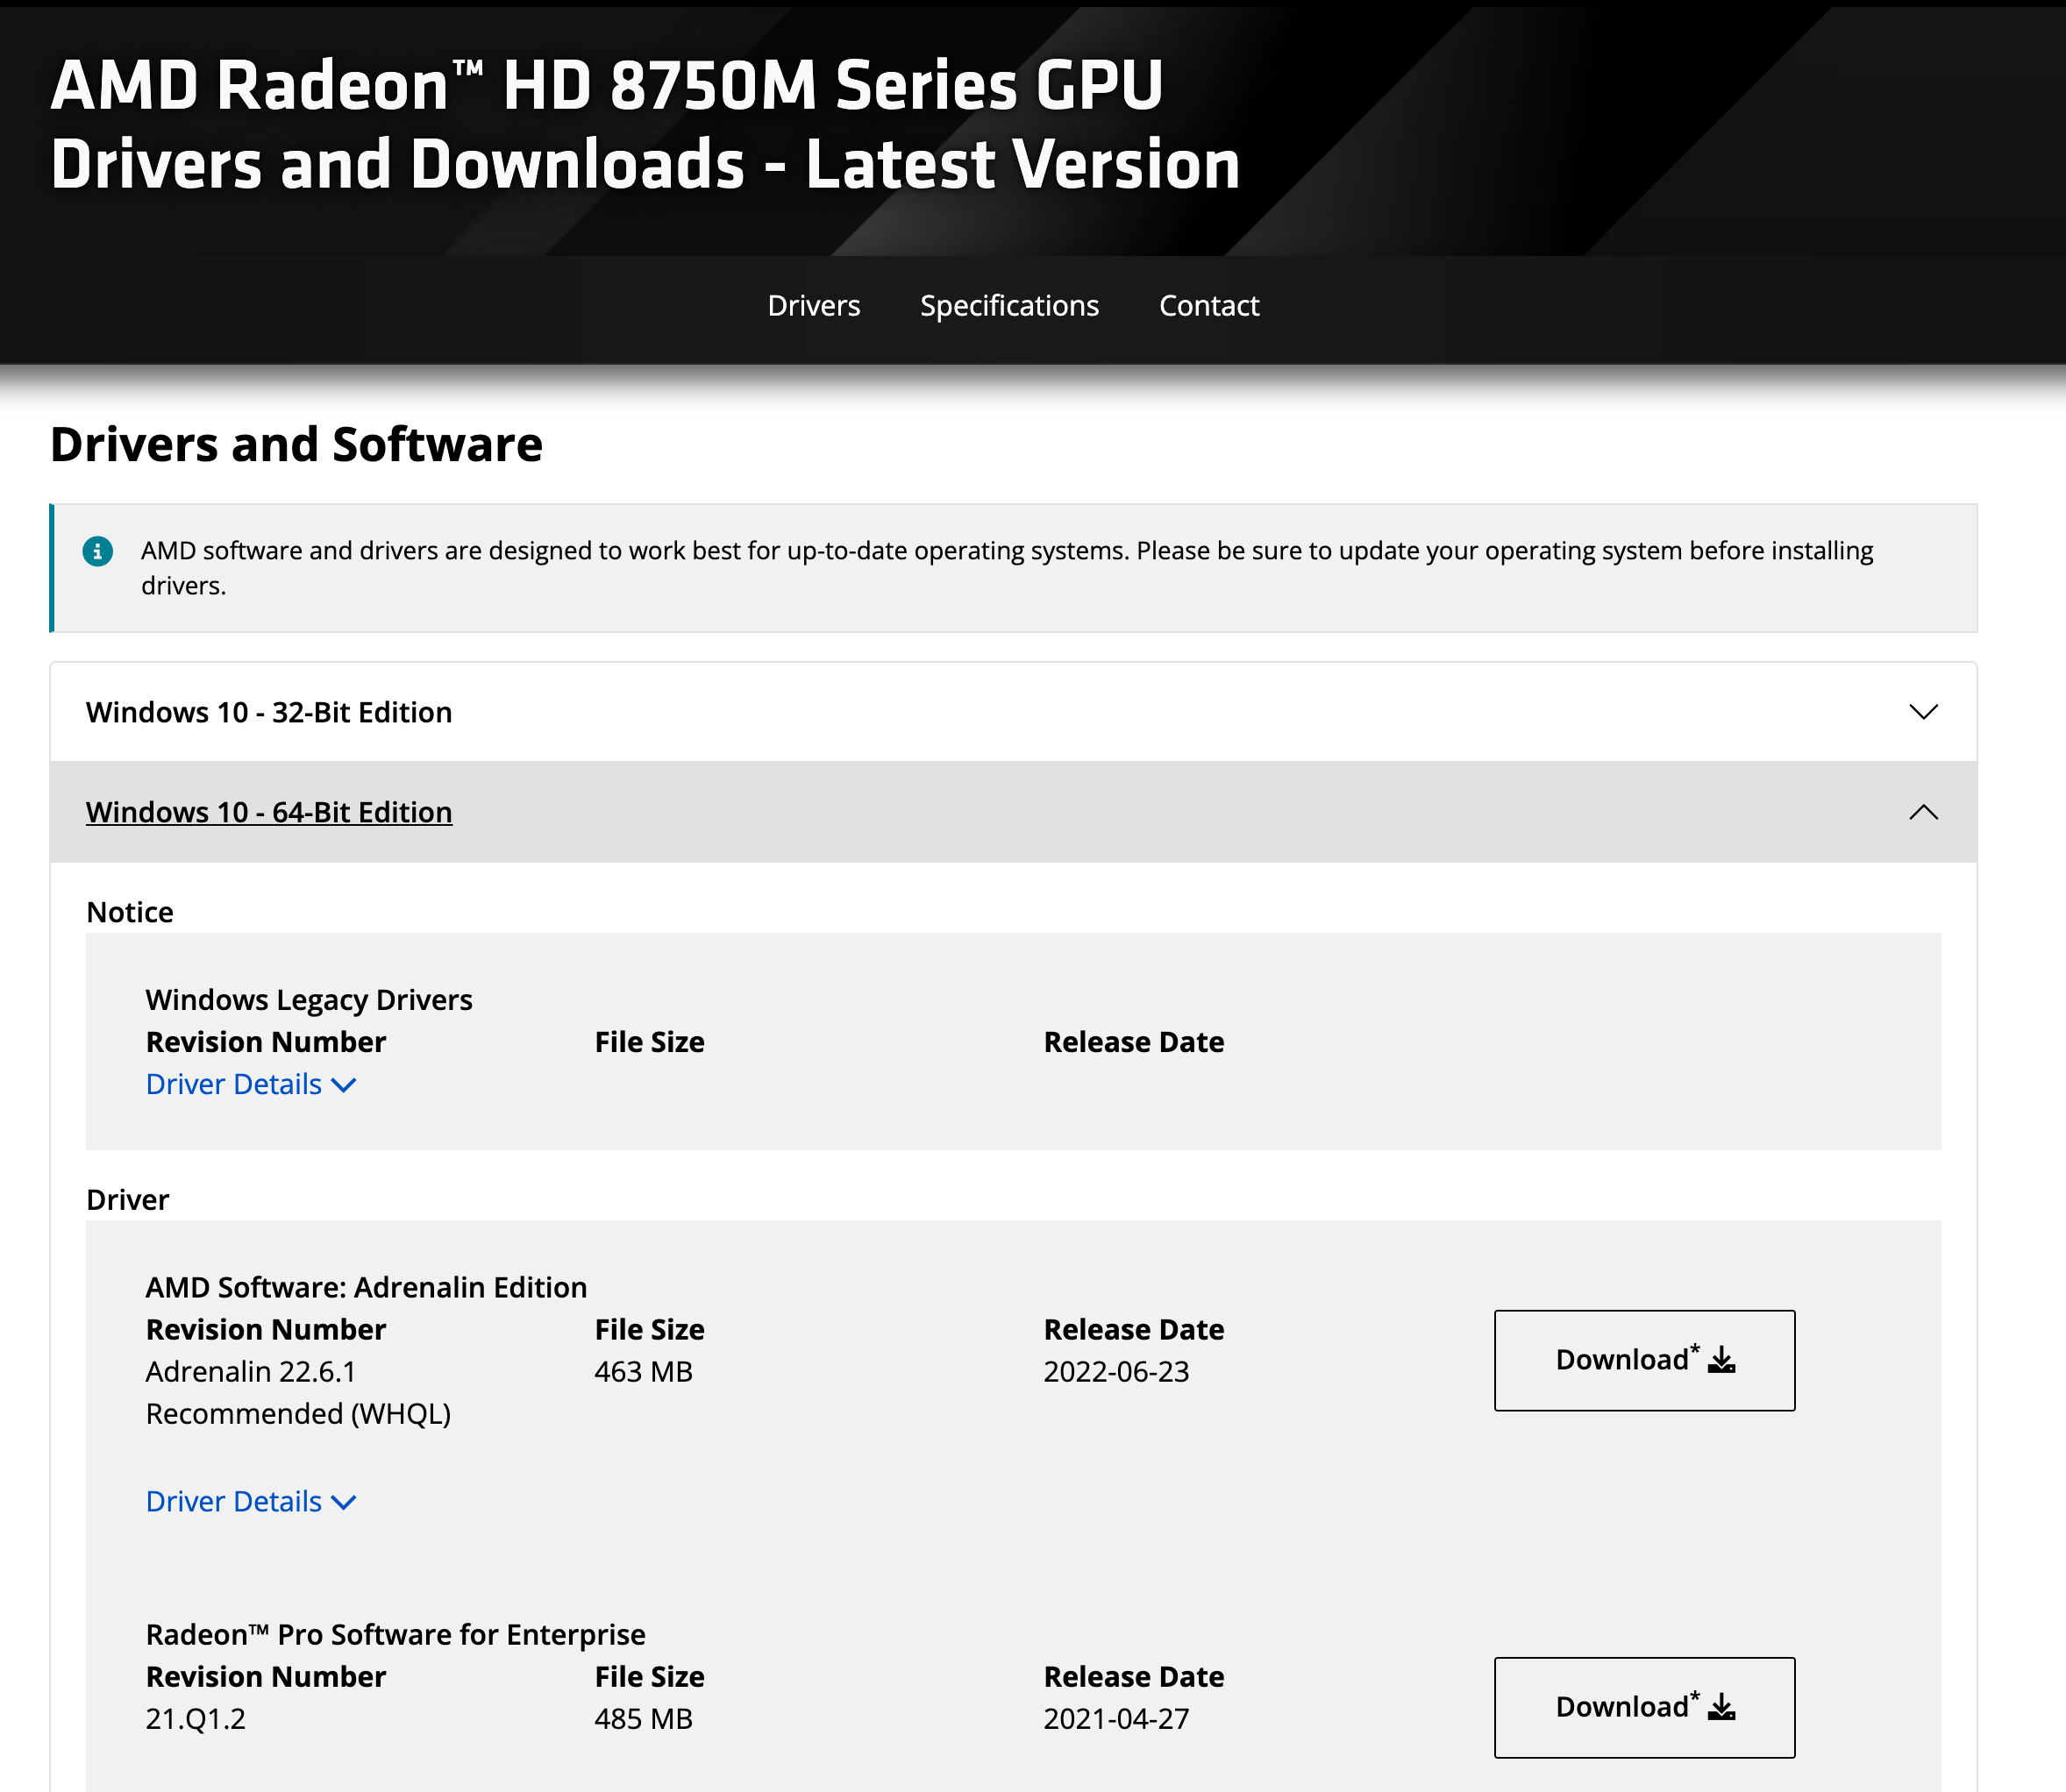2066x1792 pixels.
Task: Click the 'Notice' section label
Action: (130, 912)
